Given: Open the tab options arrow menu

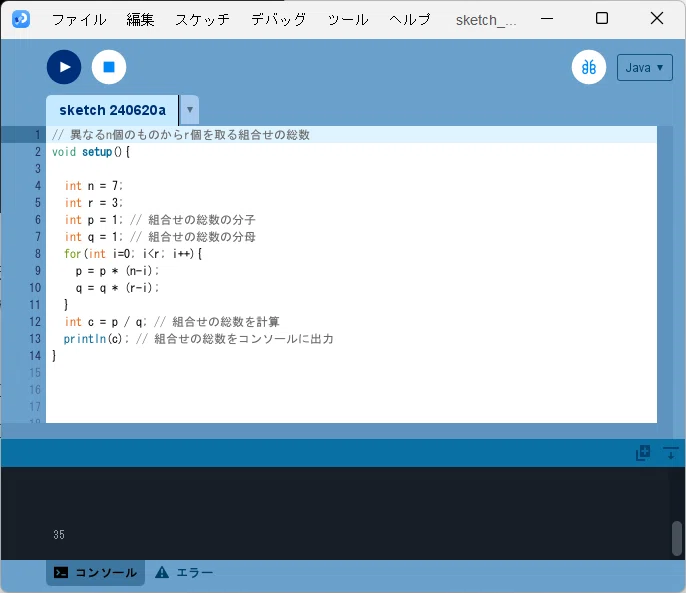Looking at the screenshot, I should tap(190, 110).
